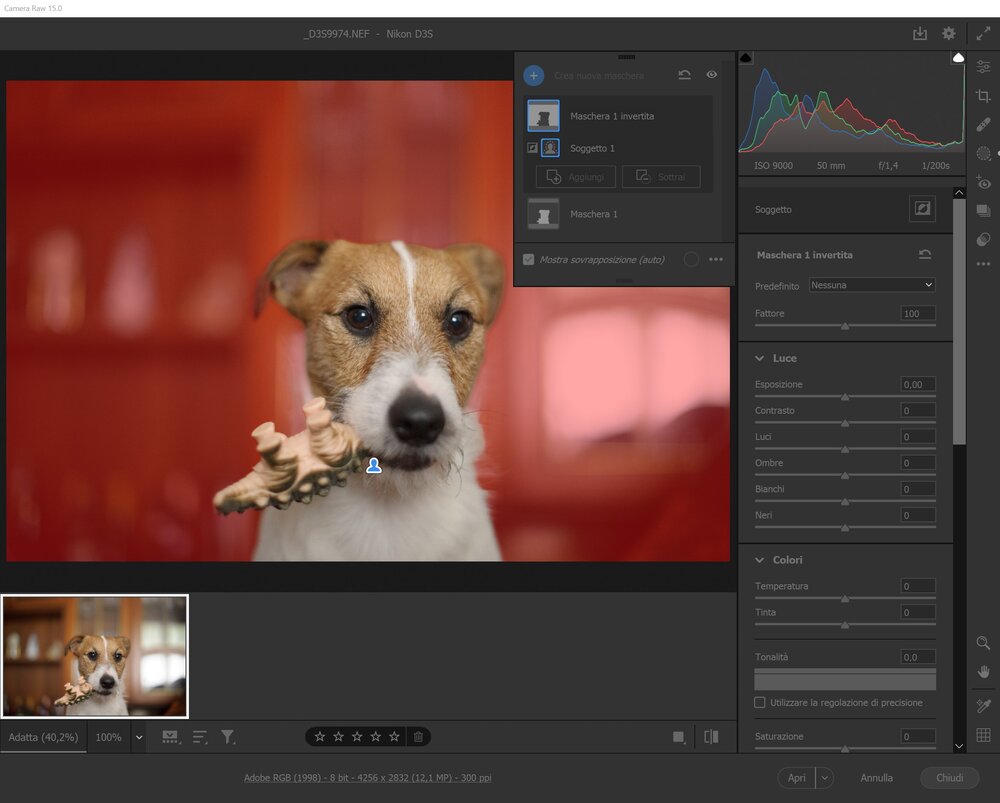Collapse the Luce section
Viewport: 1000px width, 803px height.
coord(759,358)
